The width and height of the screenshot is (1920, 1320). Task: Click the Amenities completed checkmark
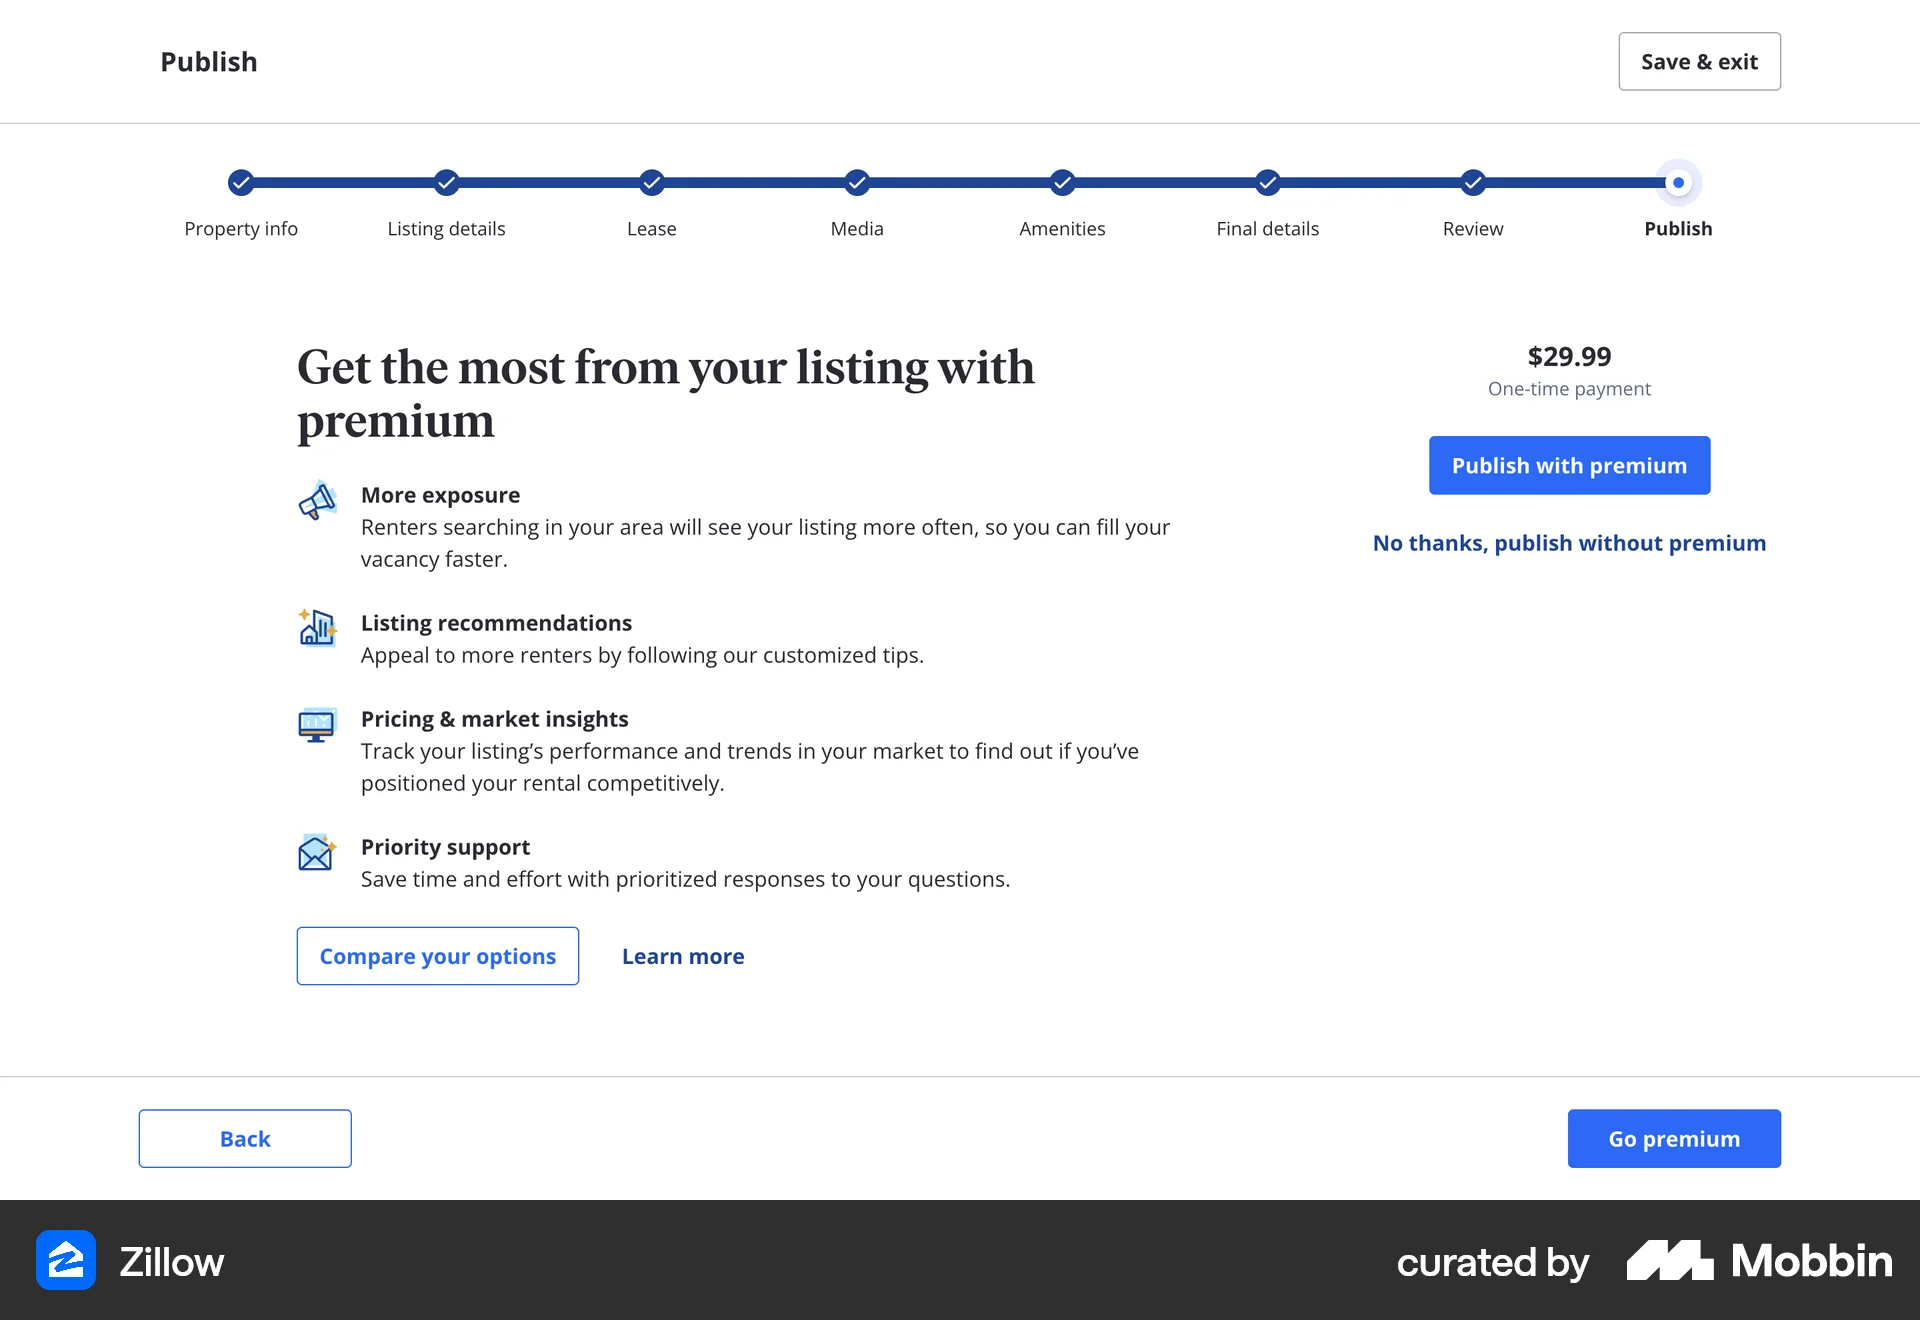(1062, 183)
